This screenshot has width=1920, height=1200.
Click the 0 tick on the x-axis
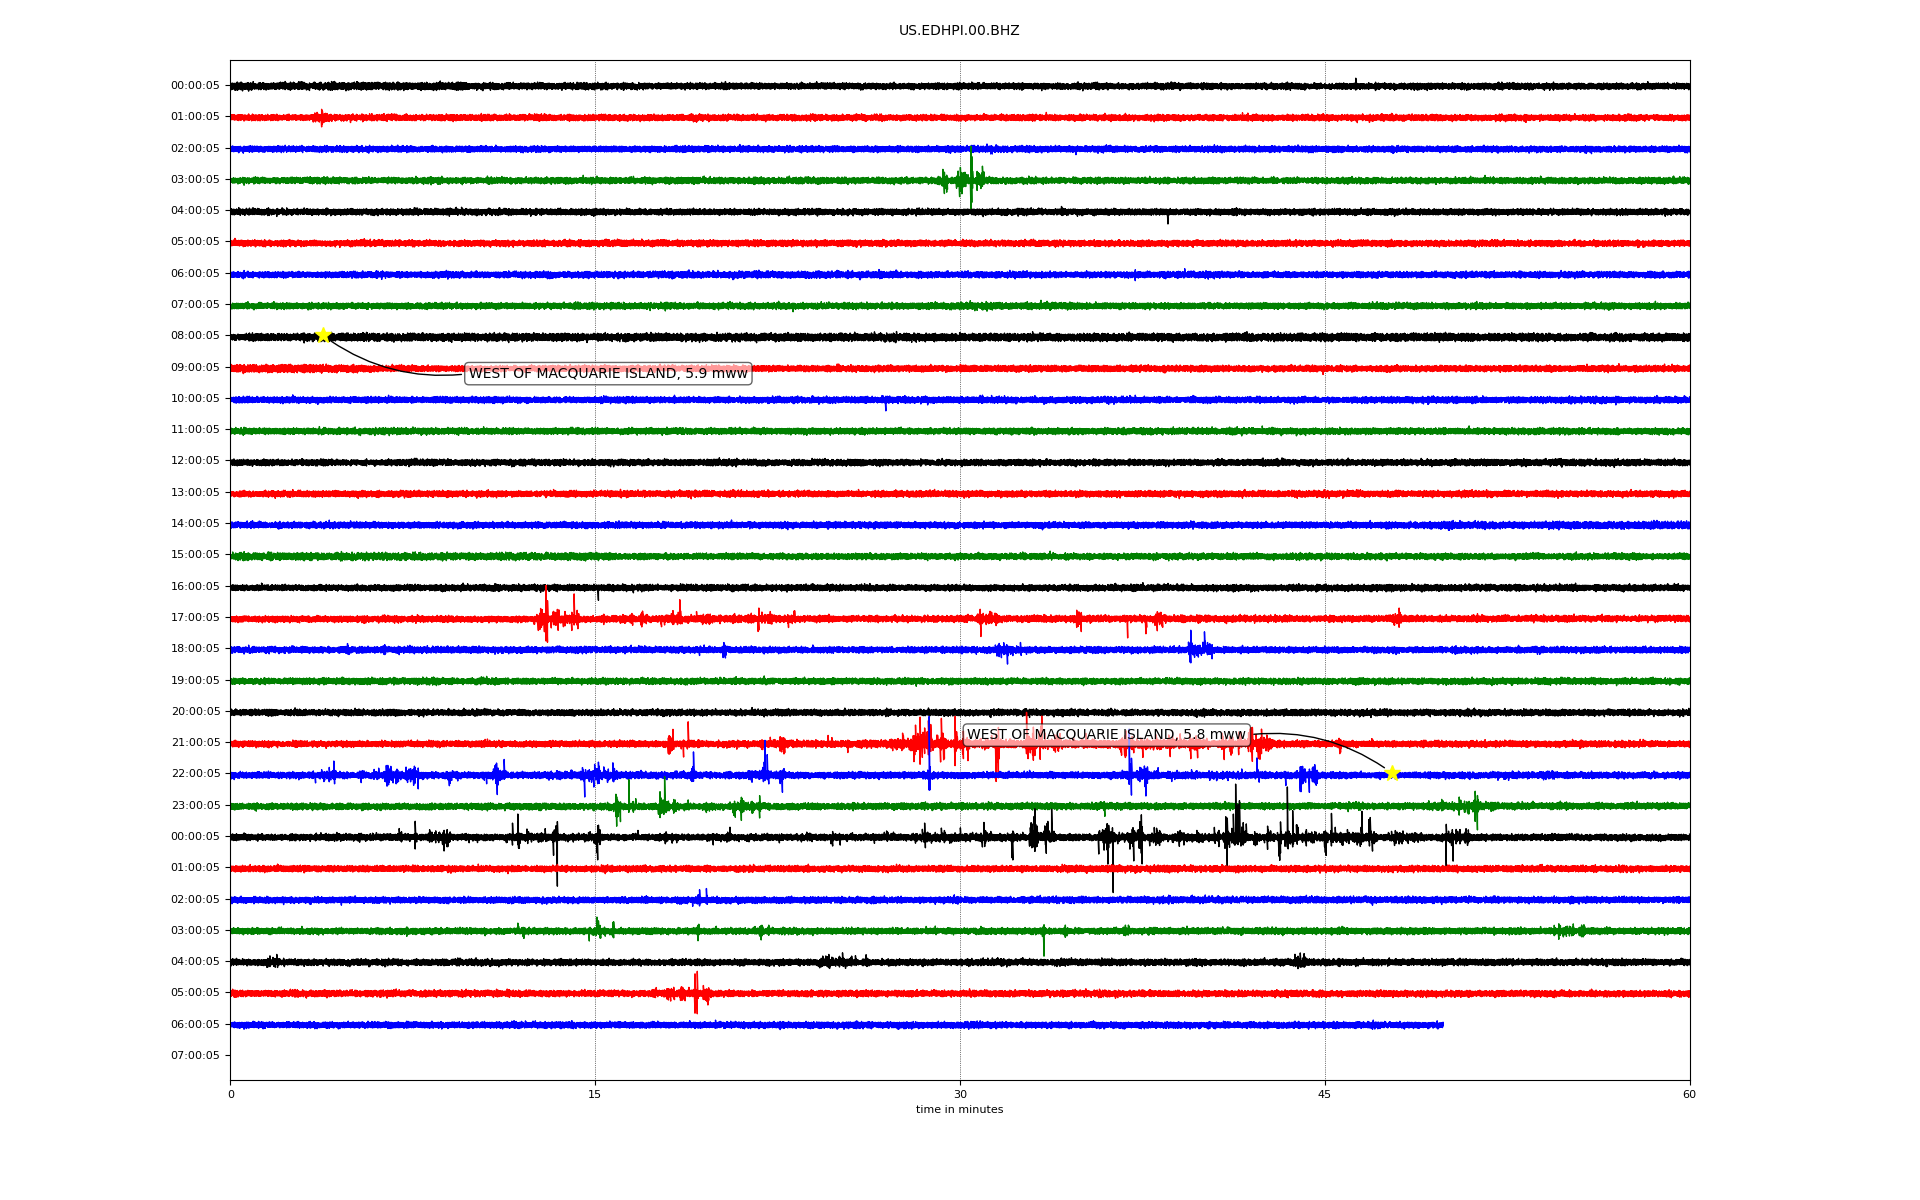(231, 1094)
